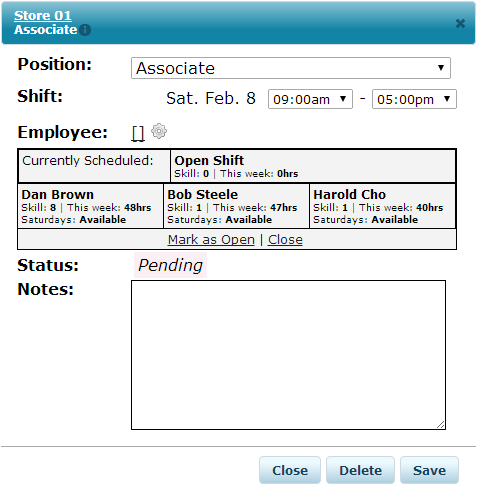
Task: Click inside the Notes text area
Action: click(x=288, y=355)
